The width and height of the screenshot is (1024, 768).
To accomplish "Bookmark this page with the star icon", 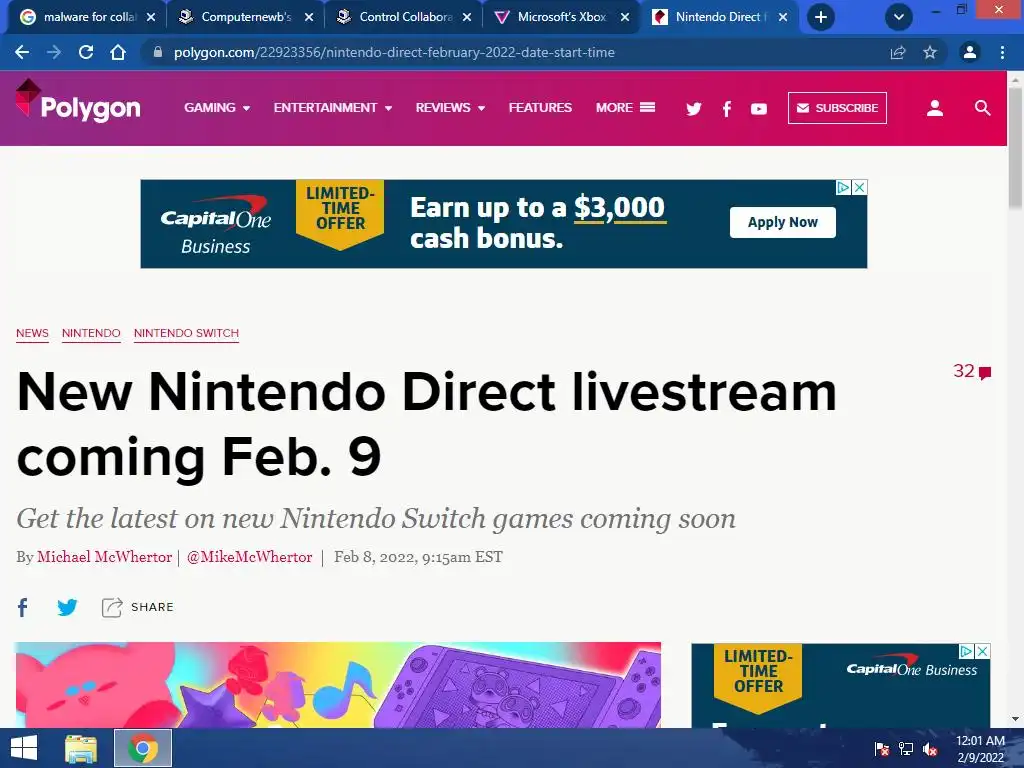I will [930, 52].
